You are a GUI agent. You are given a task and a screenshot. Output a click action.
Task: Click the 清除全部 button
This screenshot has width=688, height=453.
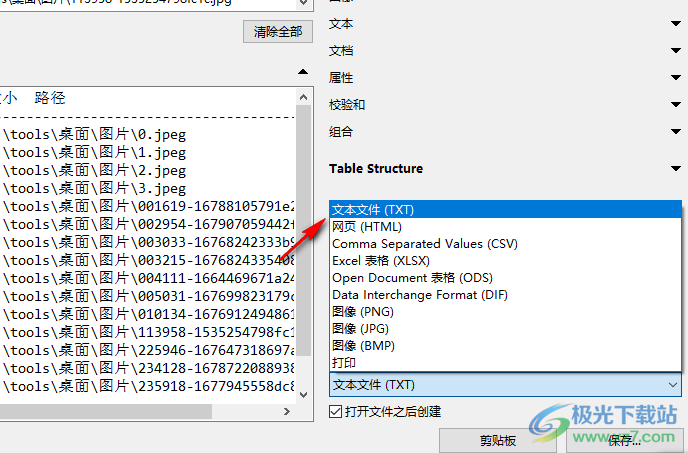coord(278,32)
